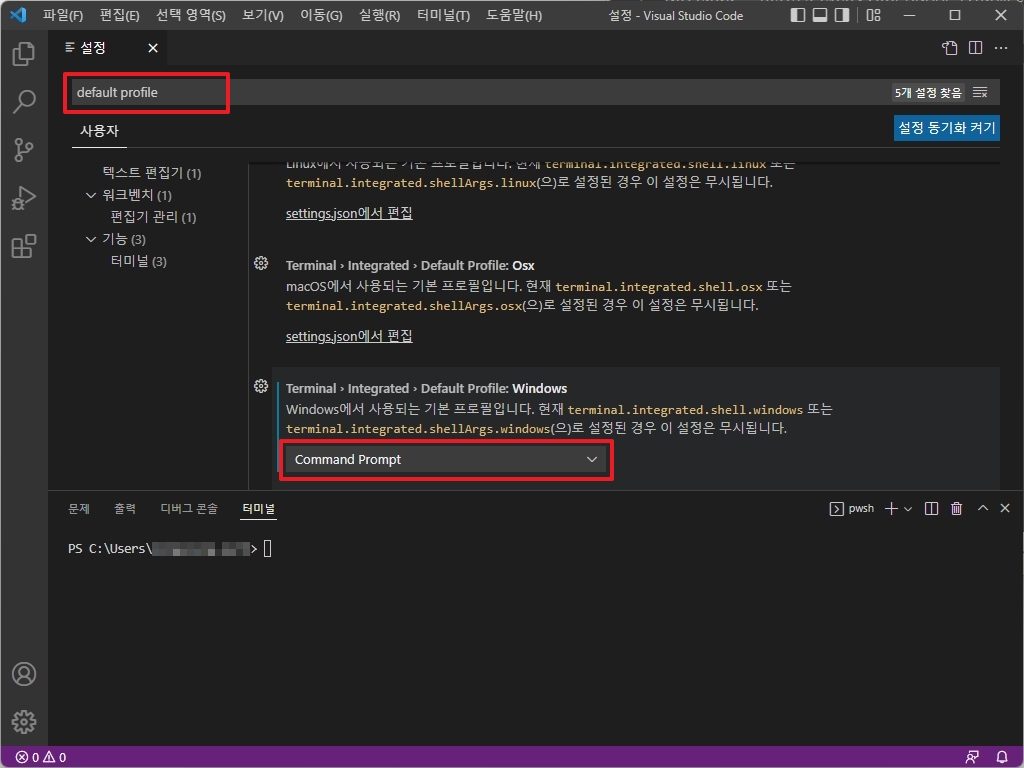Image resolution: width=1024 pixels, height=768 pixels.
Task: Click 설정 동기화 켜기 button
Action: pyautogui.click(x=946, y=128)
